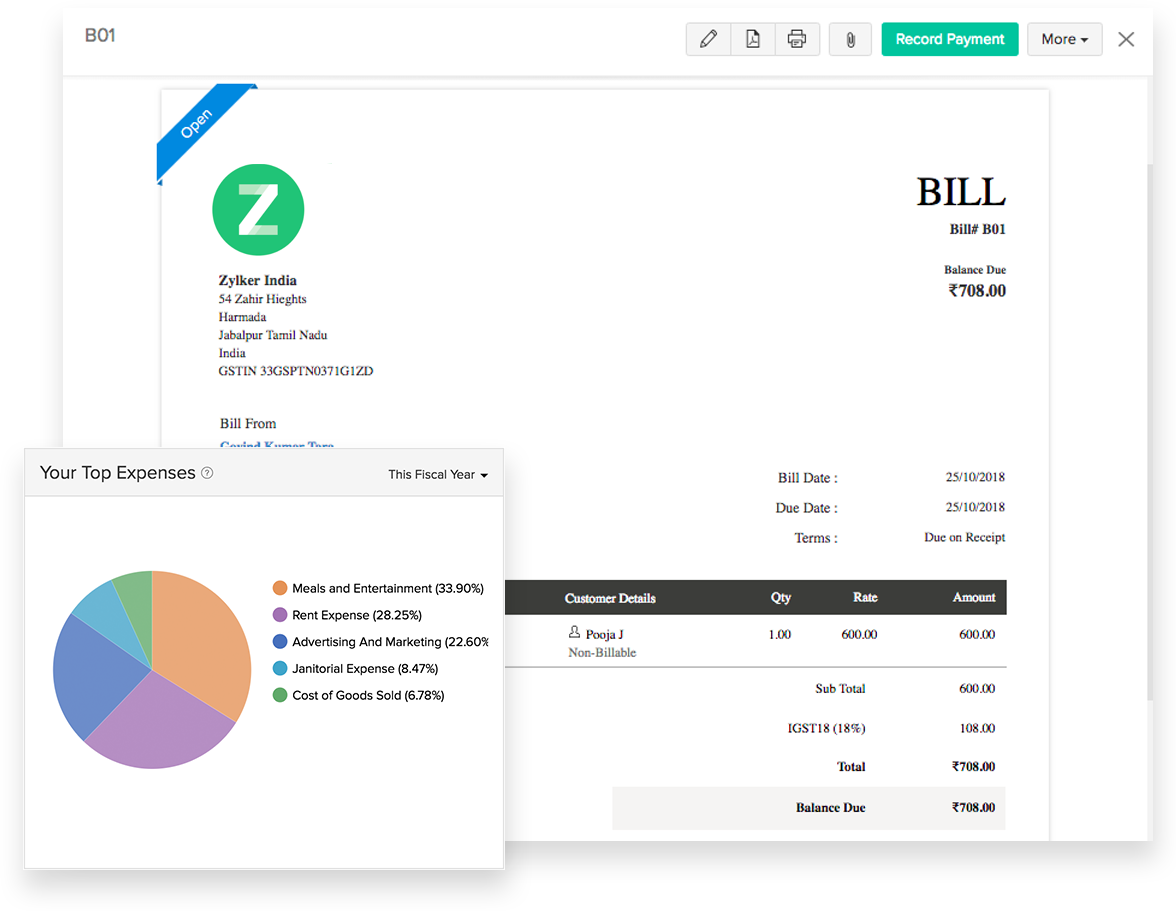This screenshot has height=911, width=1176.
Task: Attach a file with the paperclip icon
Action: pyautogui.click(x=850, y=38)
